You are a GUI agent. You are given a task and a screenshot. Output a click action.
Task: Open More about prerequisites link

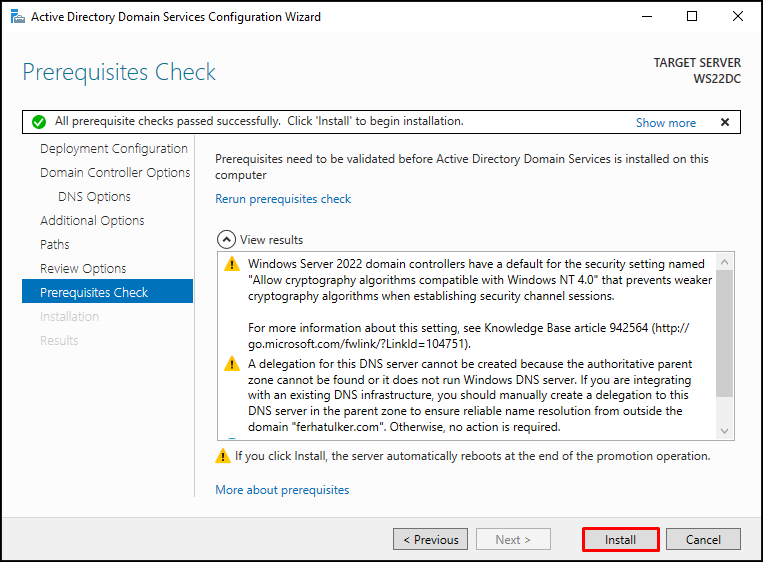[282, 489]
